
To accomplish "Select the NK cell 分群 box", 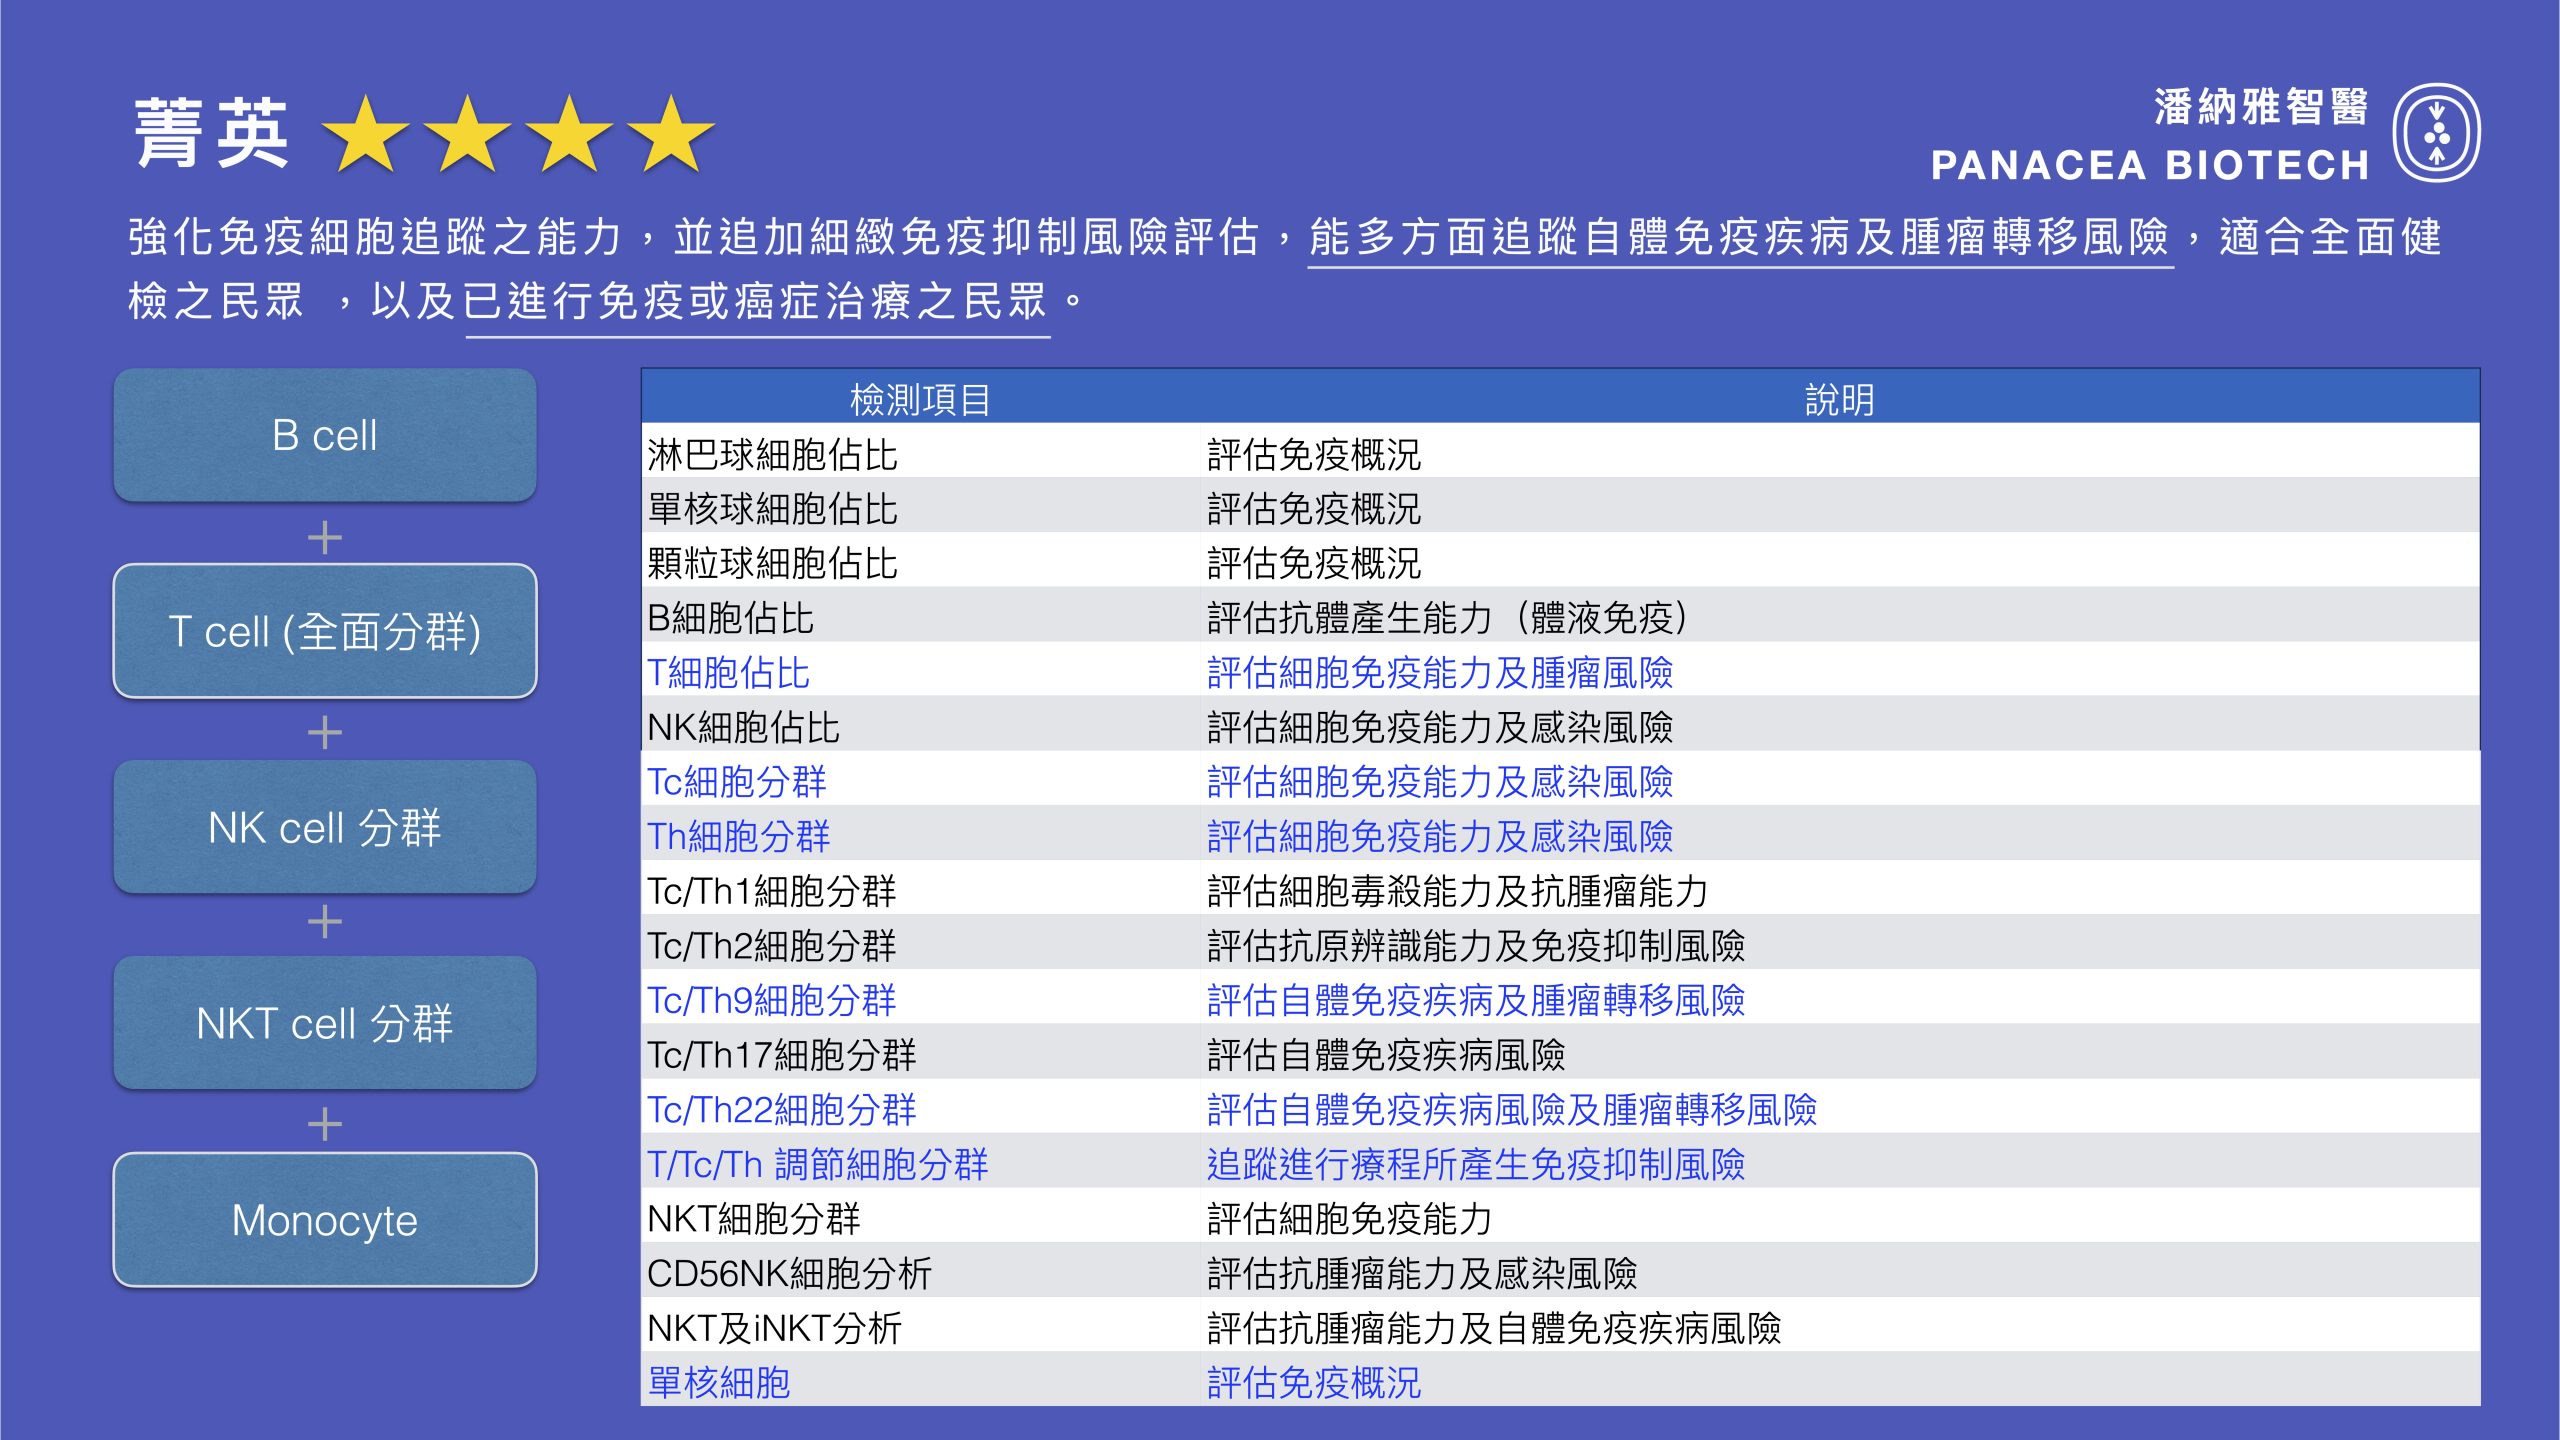I will click(325, 827).
